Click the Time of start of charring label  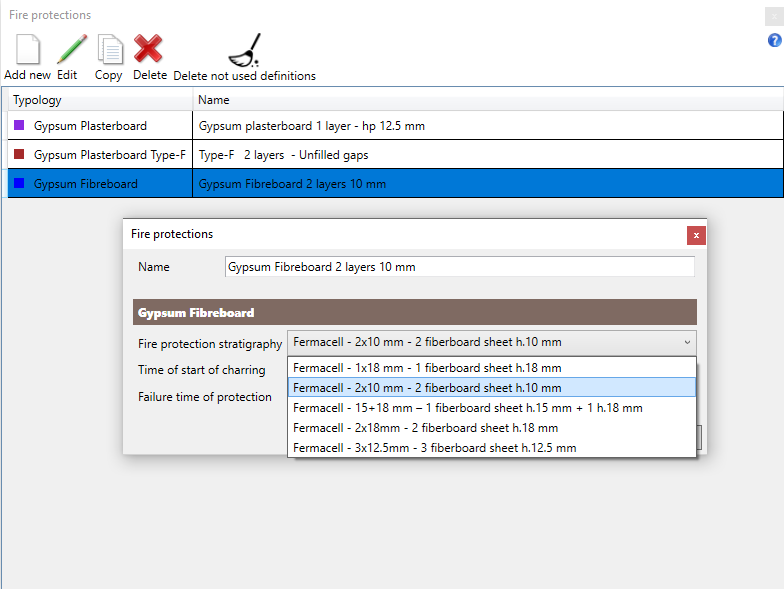(202, 370)
